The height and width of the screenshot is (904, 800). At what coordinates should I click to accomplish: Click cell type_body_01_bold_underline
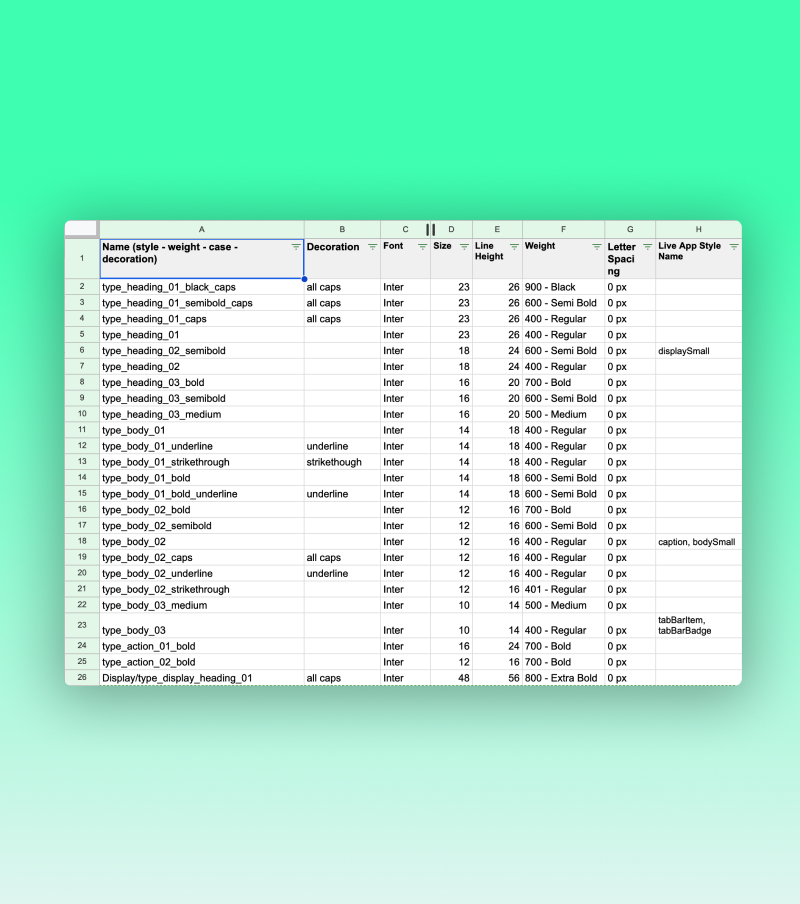click(202, 494)
